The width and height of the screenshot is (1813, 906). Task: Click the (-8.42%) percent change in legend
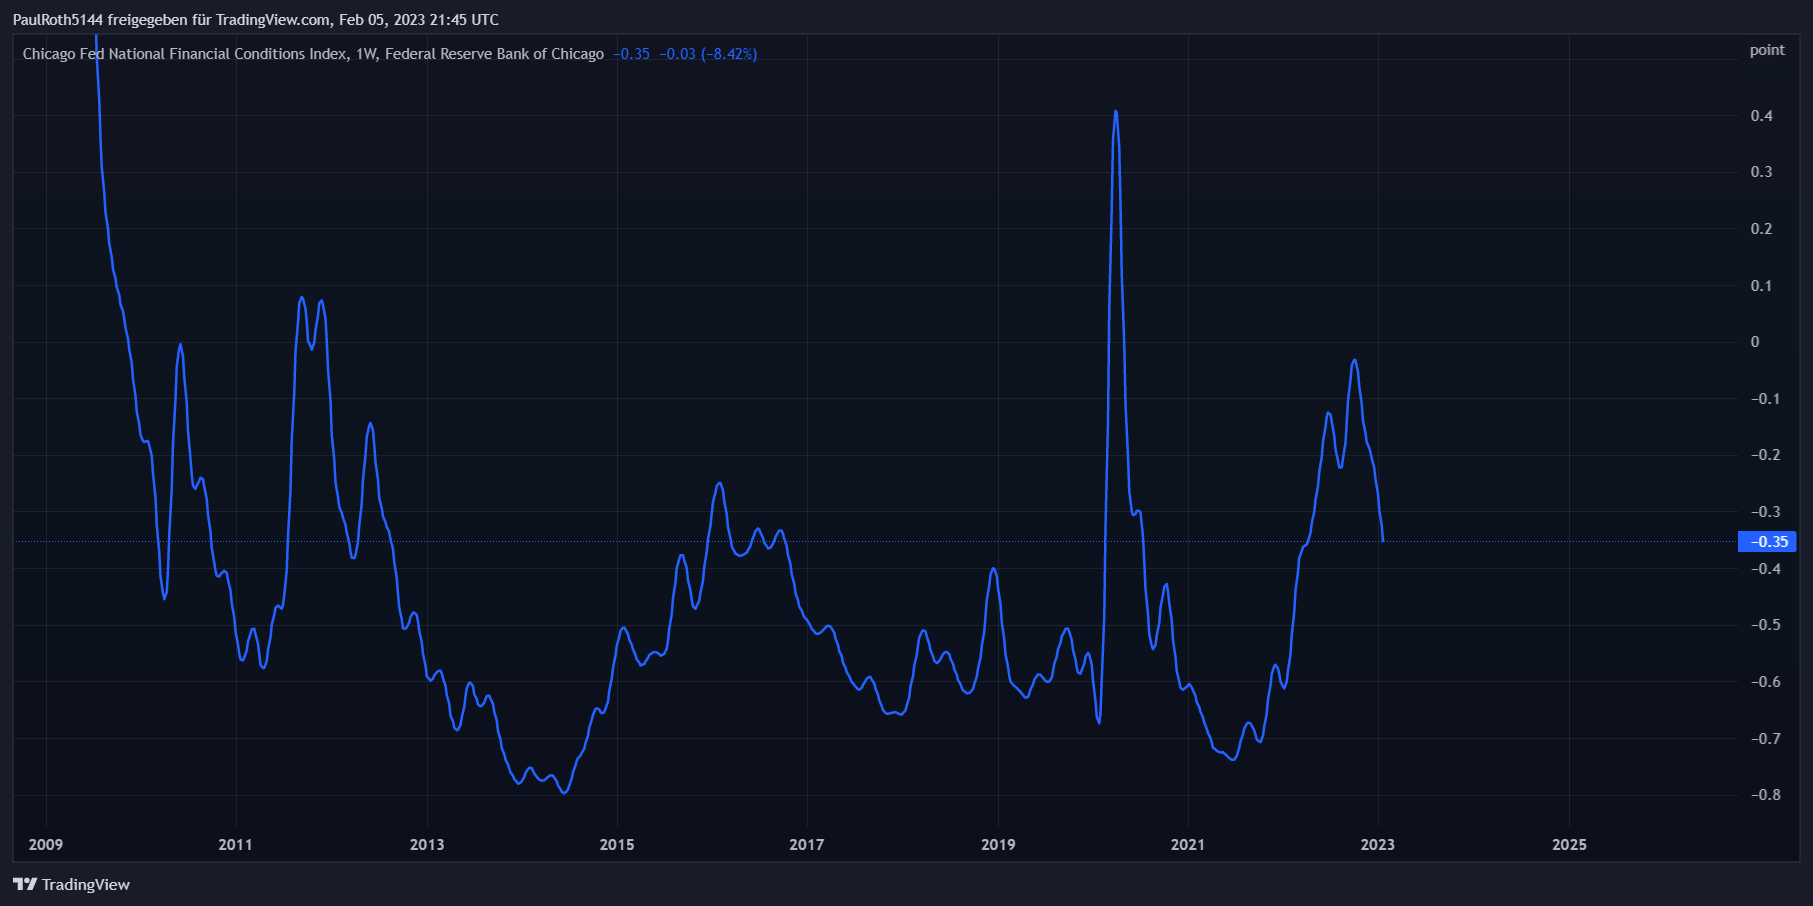tap(729, 54)
